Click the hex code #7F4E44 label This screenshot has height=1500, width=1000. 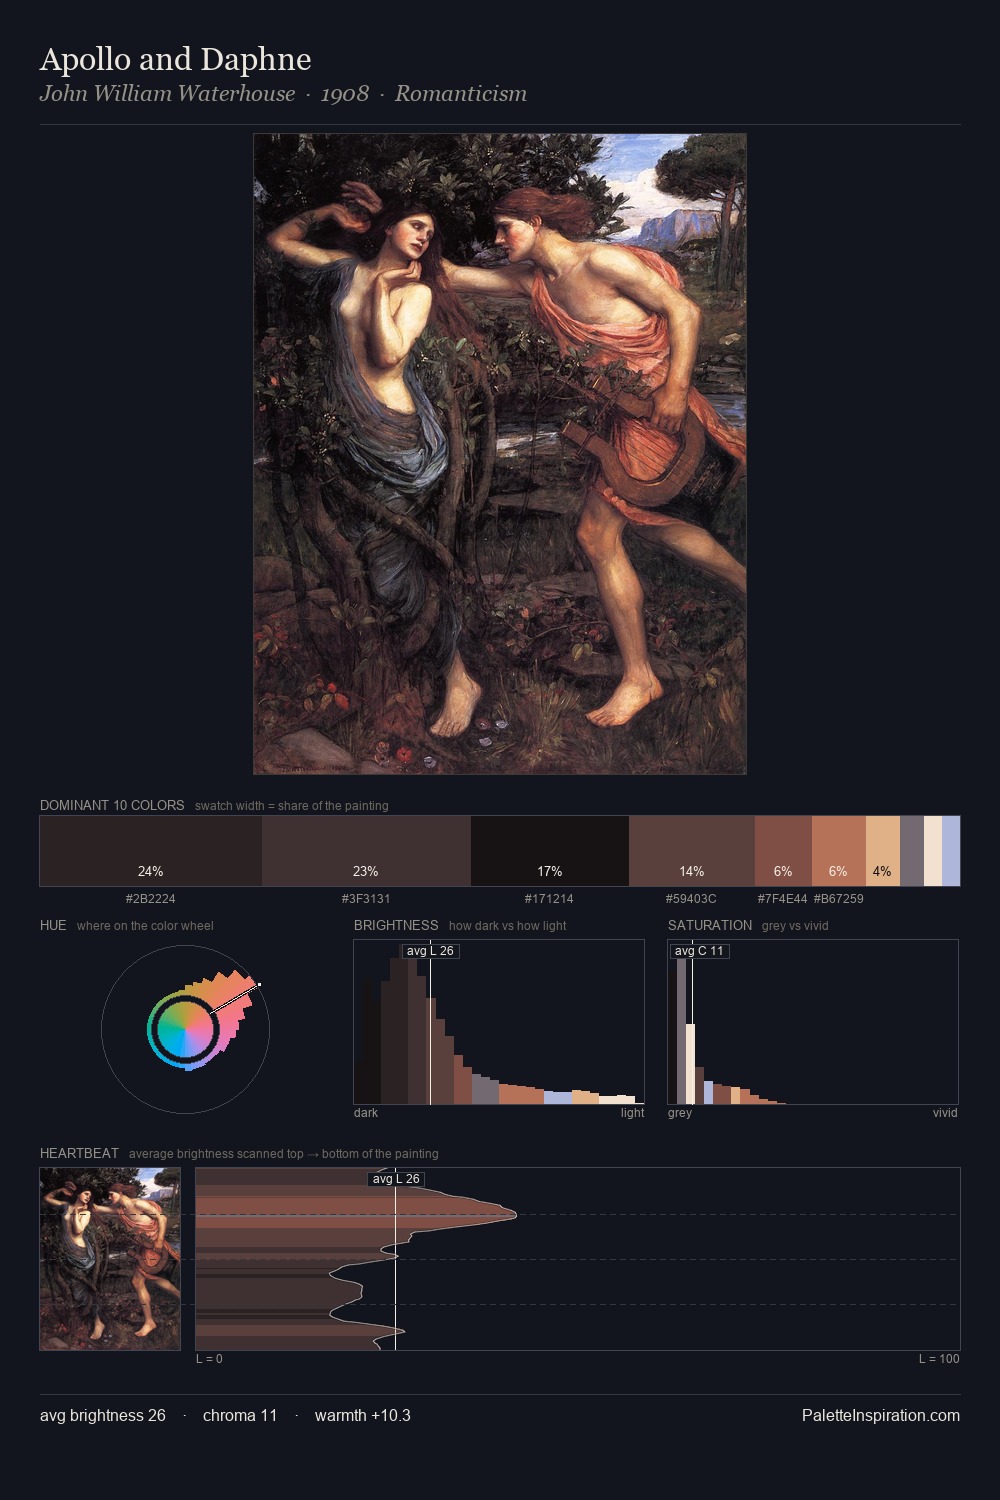pos(783,899)
